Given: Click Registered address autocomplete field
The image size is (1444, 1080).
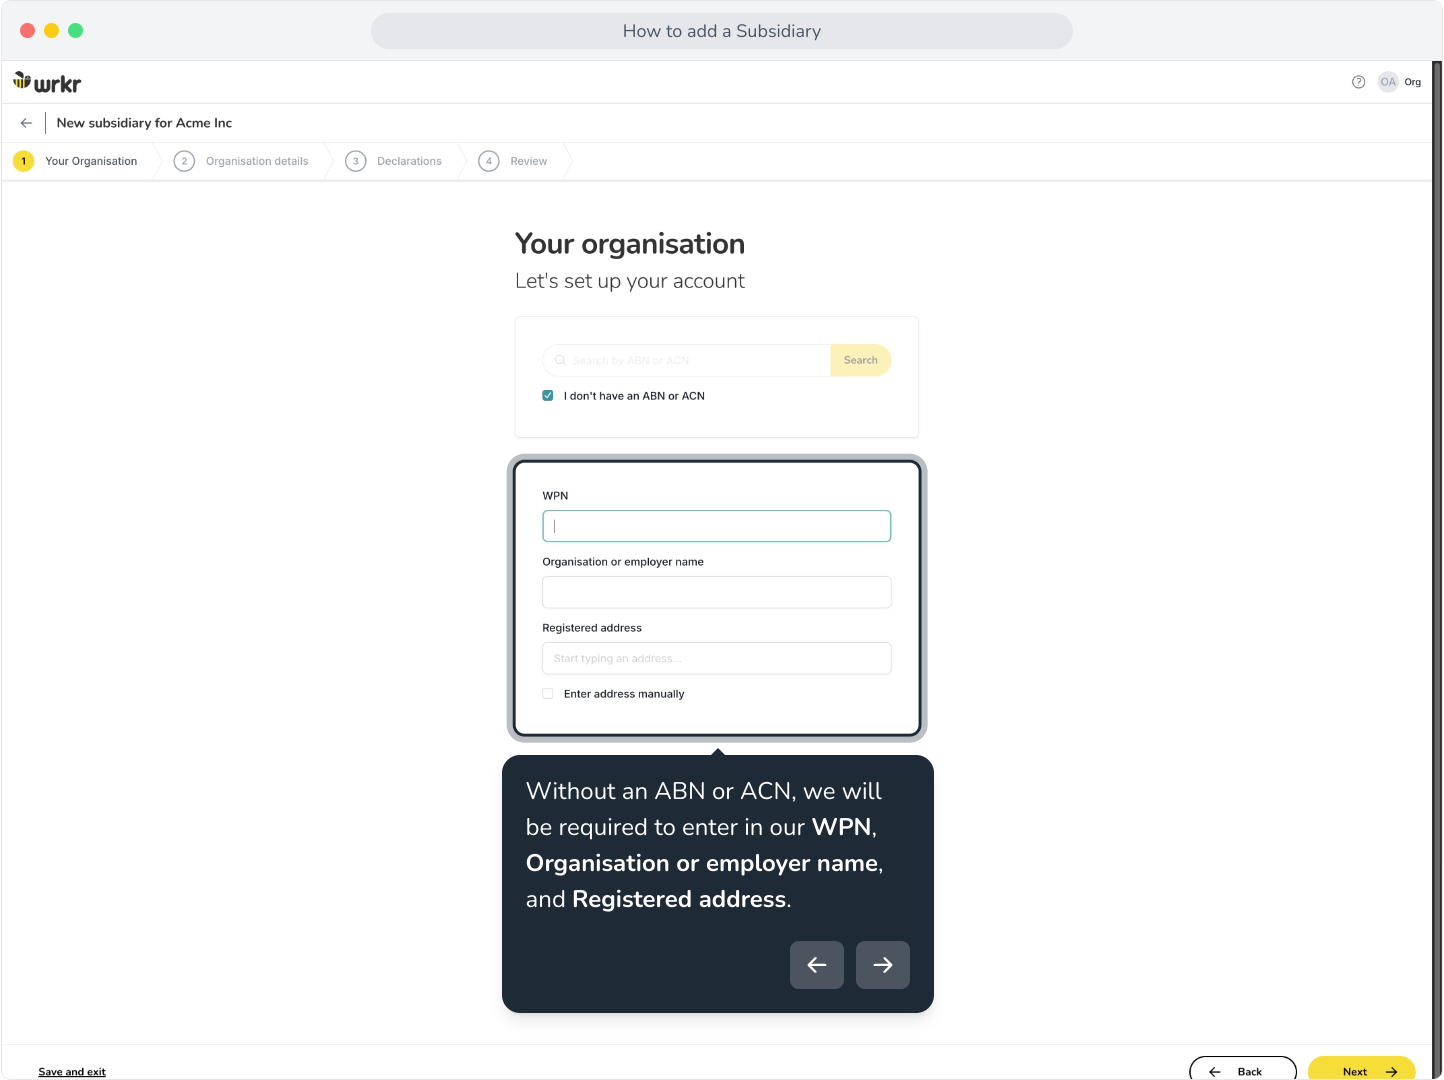Looking at the screenshot, I should 717,658.
